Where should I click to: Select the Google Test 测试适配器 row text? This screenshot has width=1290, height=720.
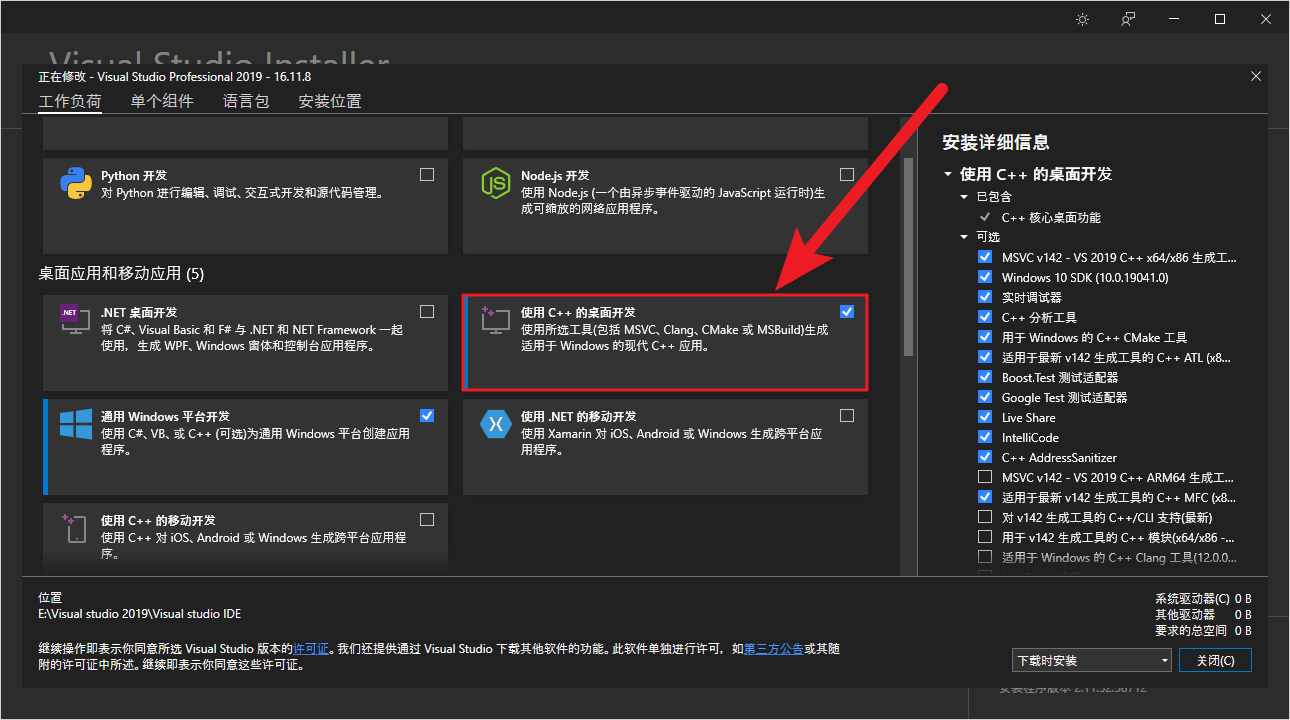(x=1064, y=397)
